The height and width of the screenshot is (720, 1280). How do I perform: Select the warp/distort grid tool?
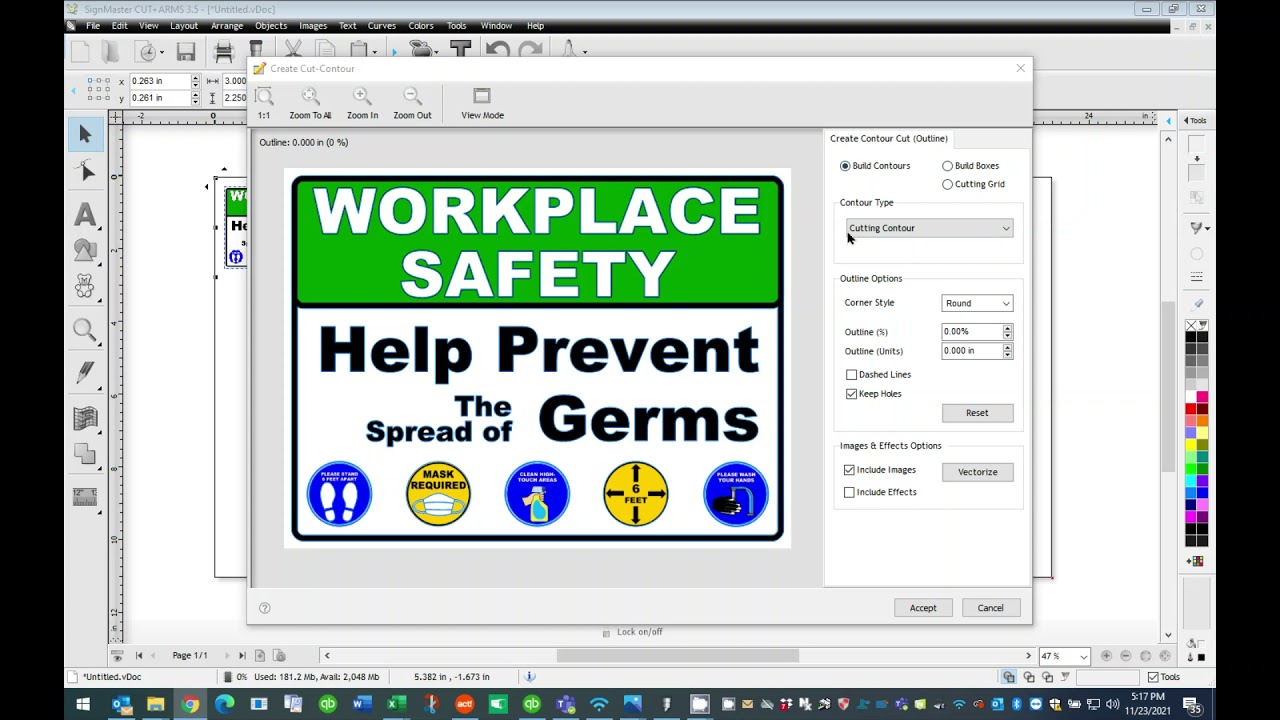pos(85,418)
